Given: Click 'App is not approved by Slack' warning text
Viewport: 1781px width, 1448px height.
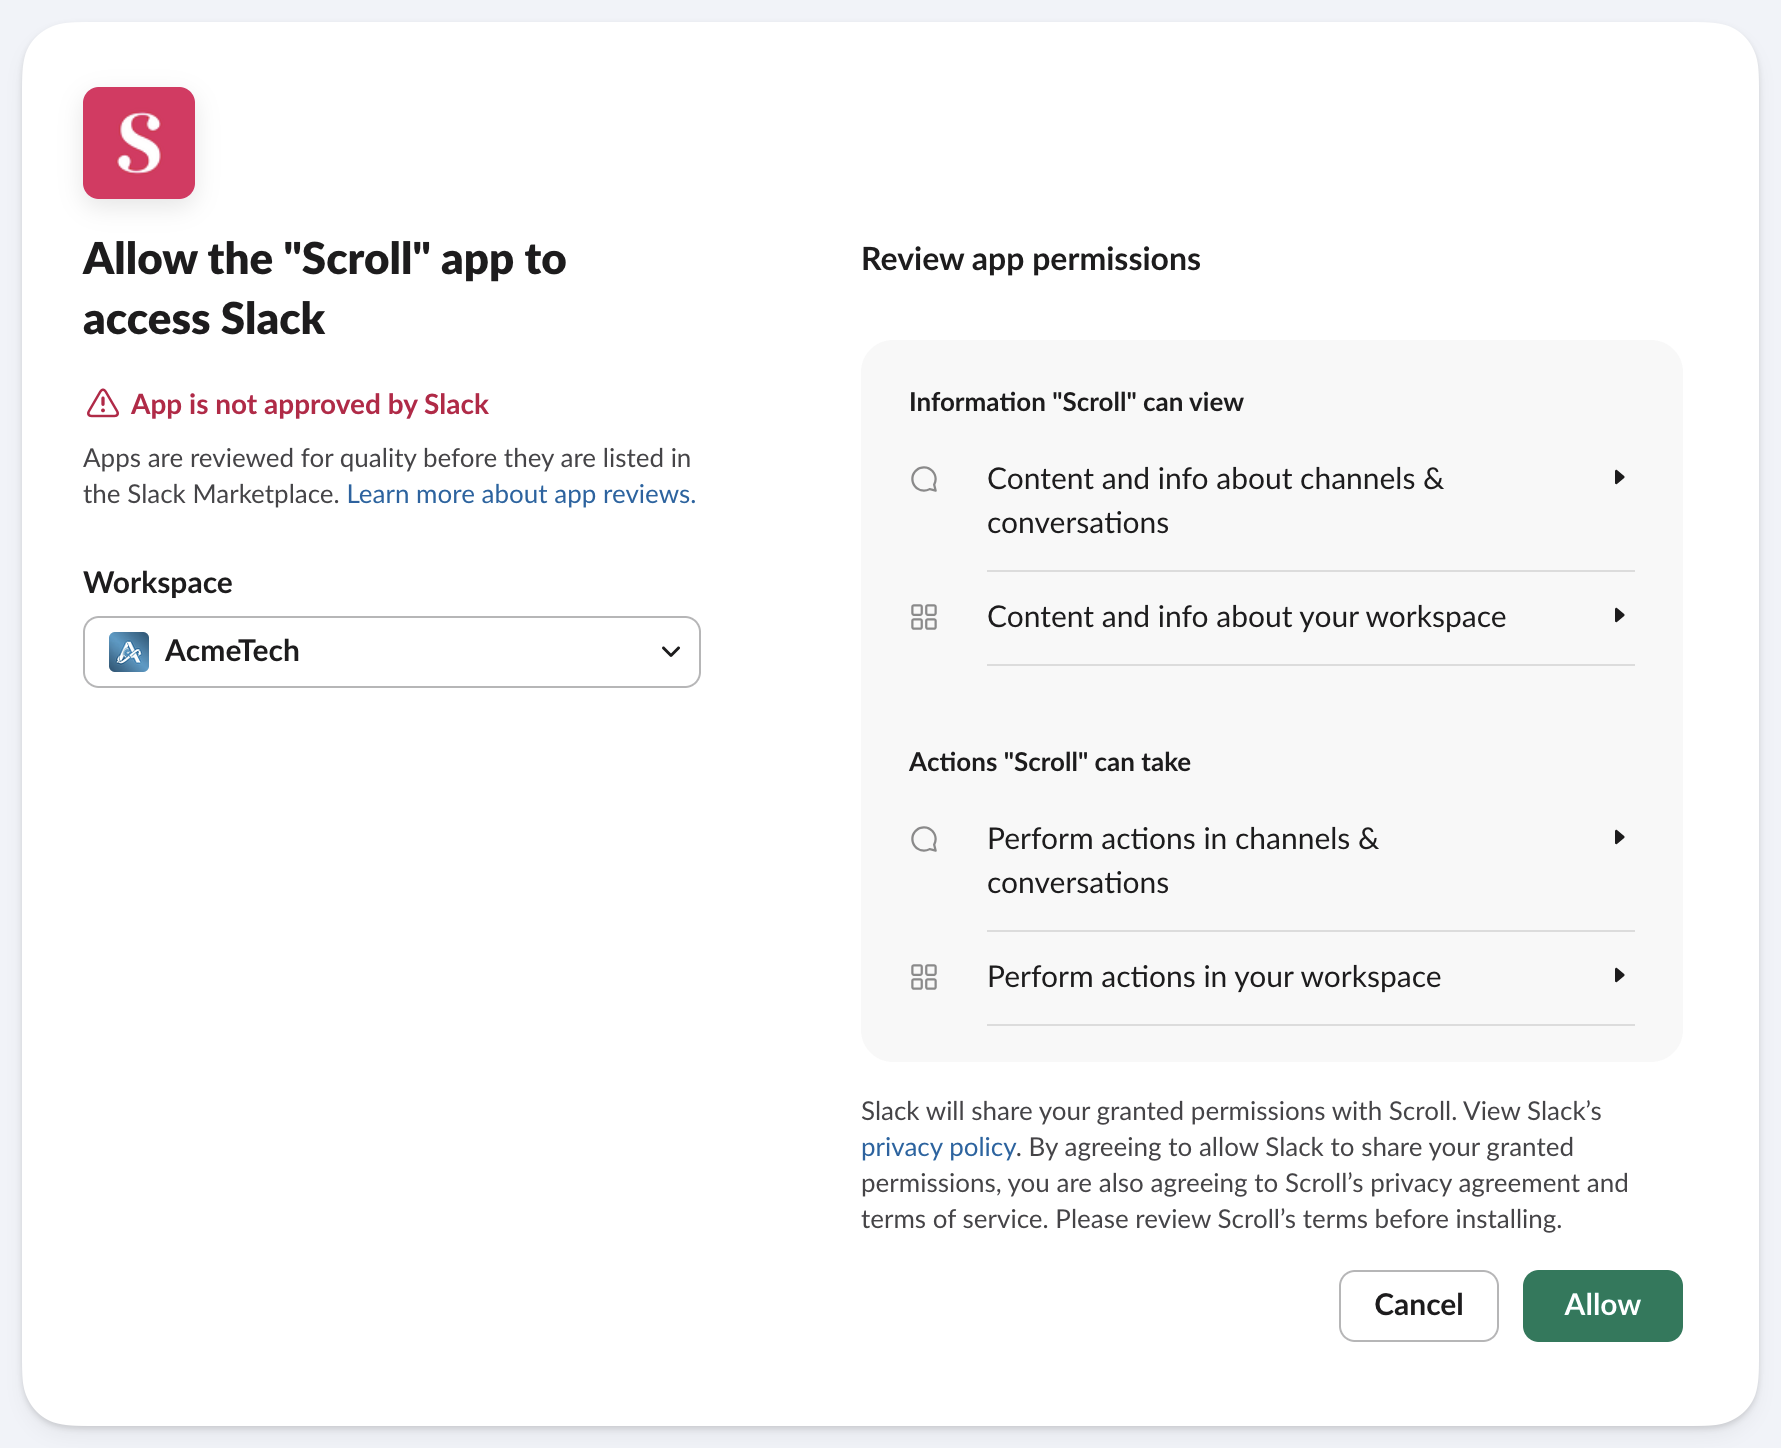Looking at the screenshot, I should pyautogui.click(x=310, y=404).
